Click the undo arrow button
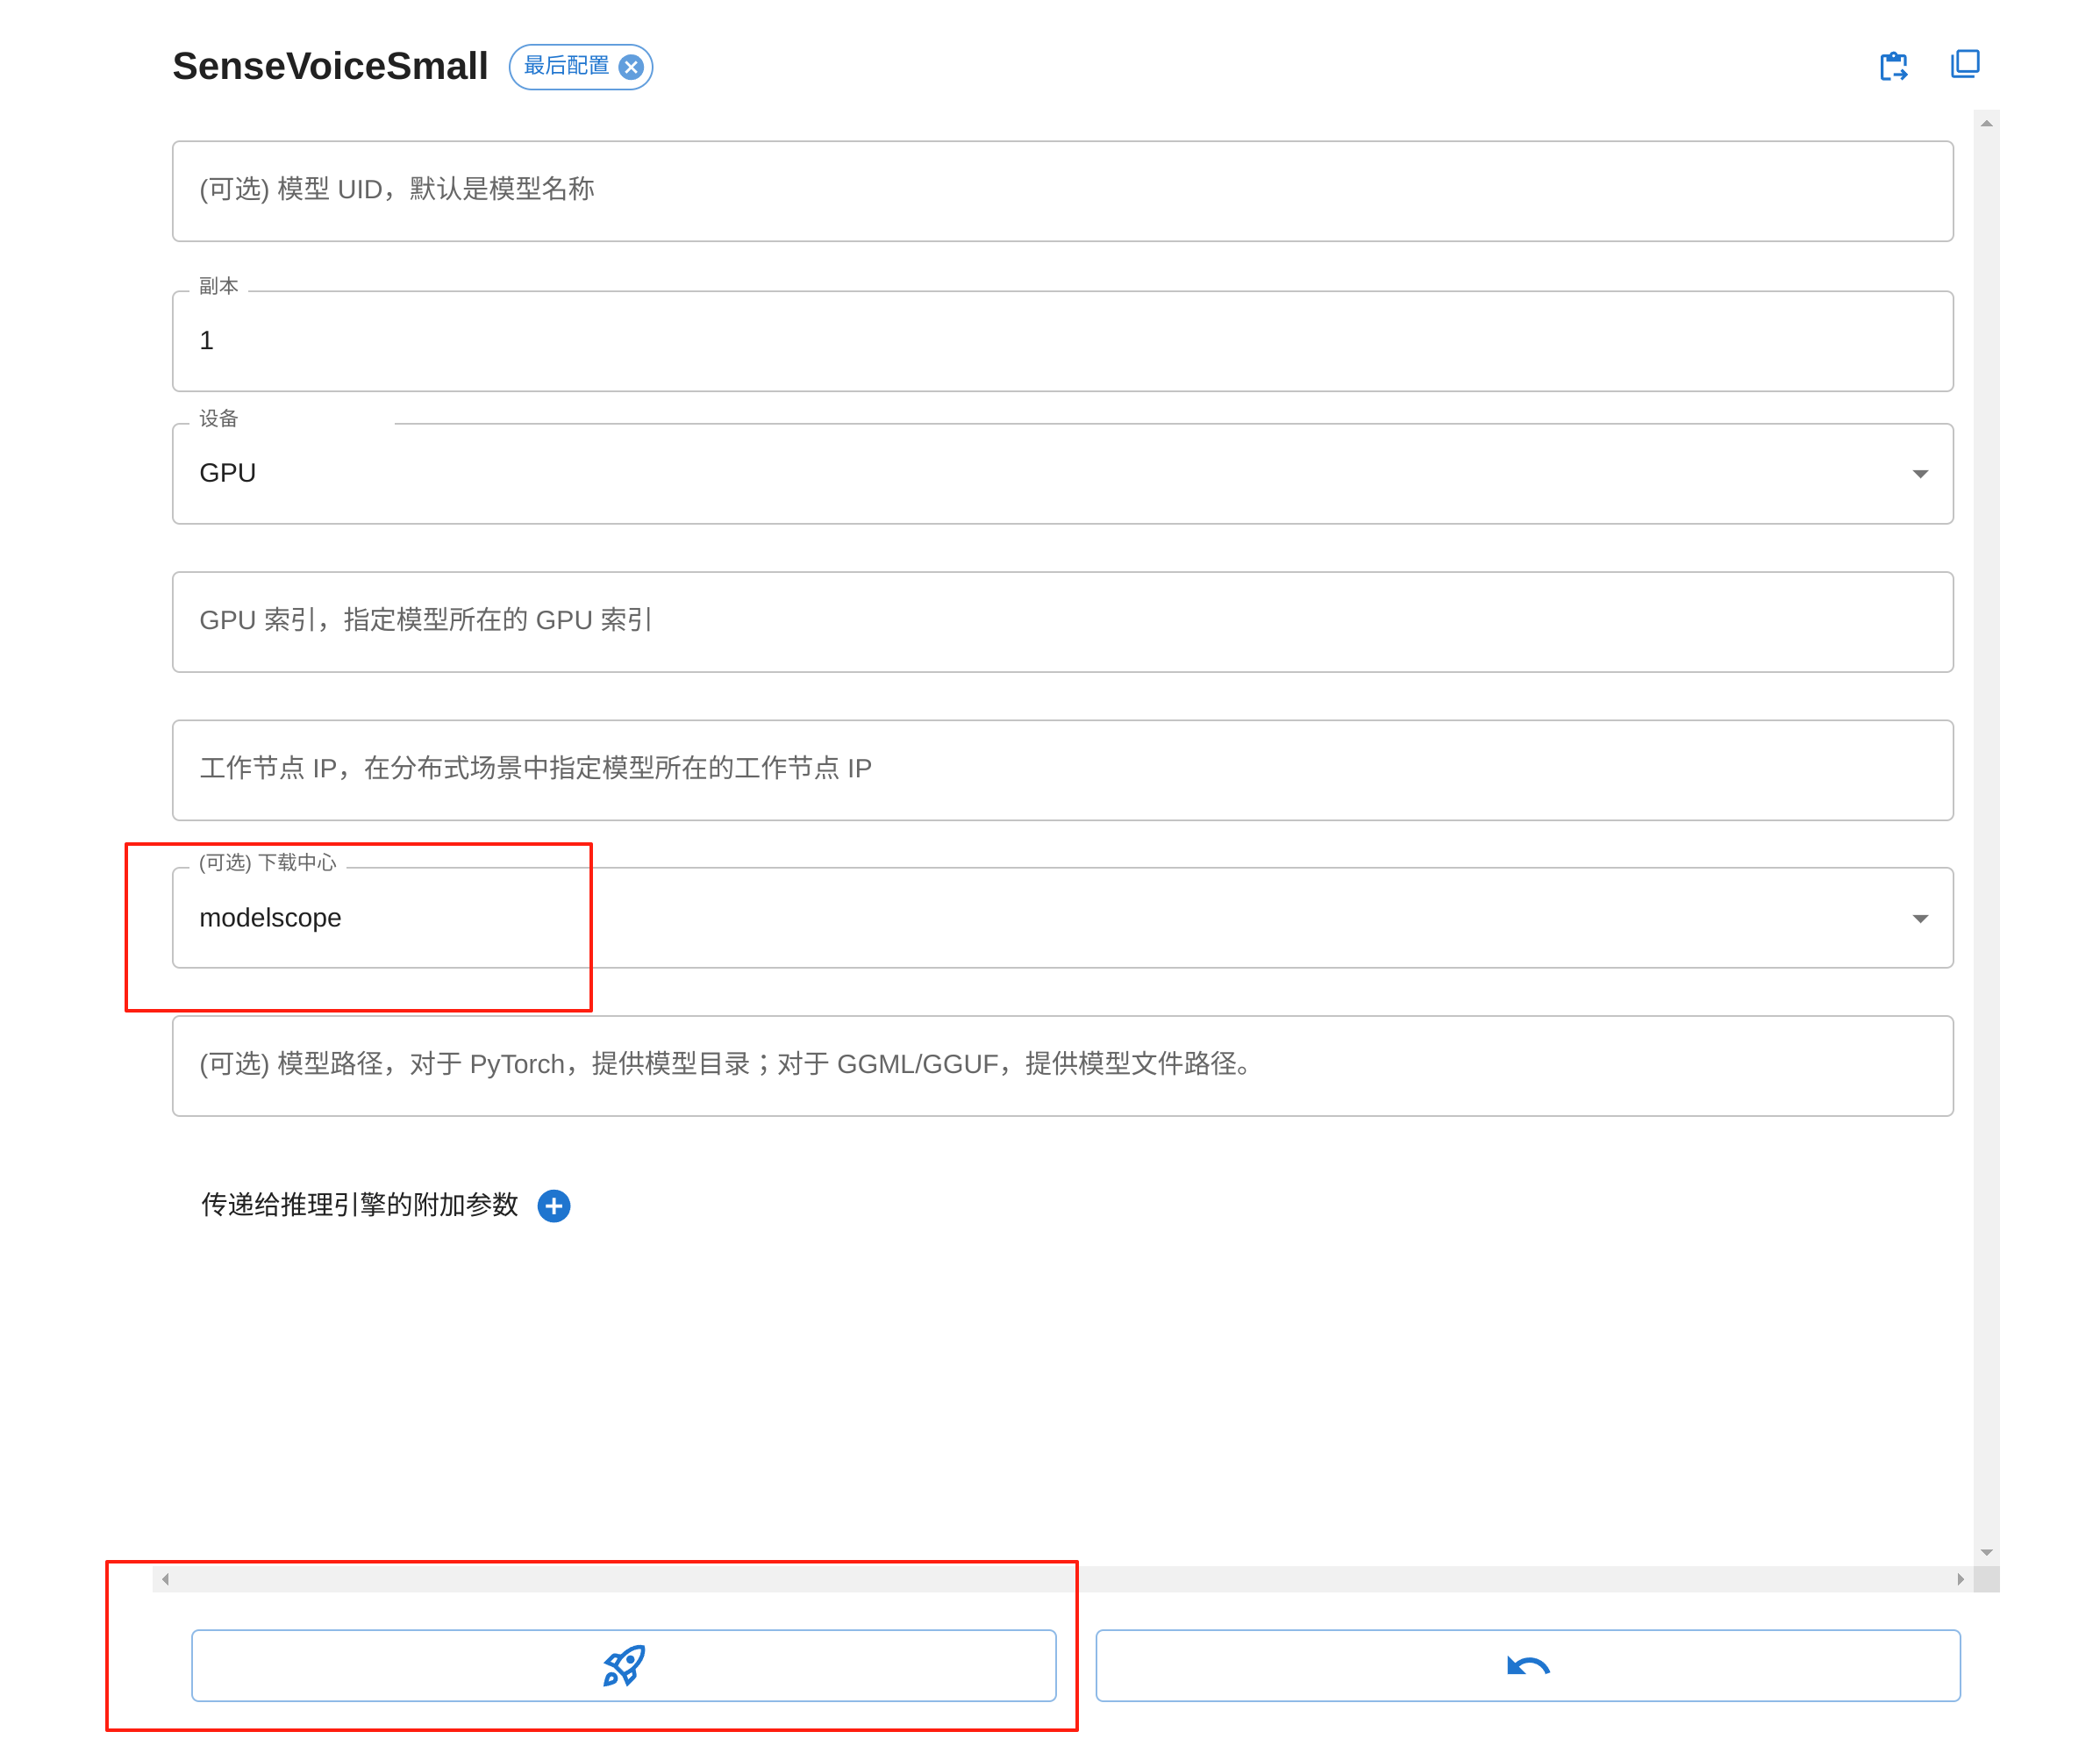This screenshot has width=2100, height=1746. click(1527, 1665)
